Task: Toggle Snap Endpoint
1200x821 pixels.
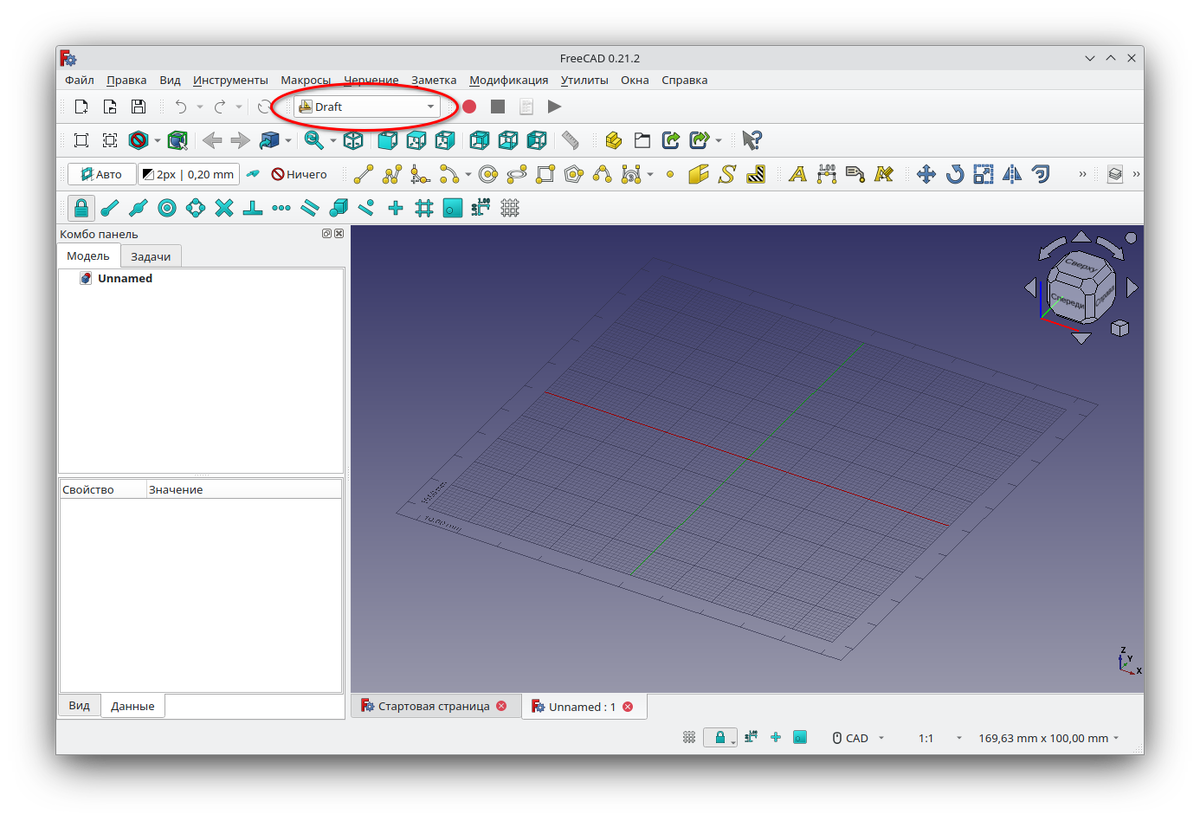Action: pyautogui.click(x=110, y=208)
